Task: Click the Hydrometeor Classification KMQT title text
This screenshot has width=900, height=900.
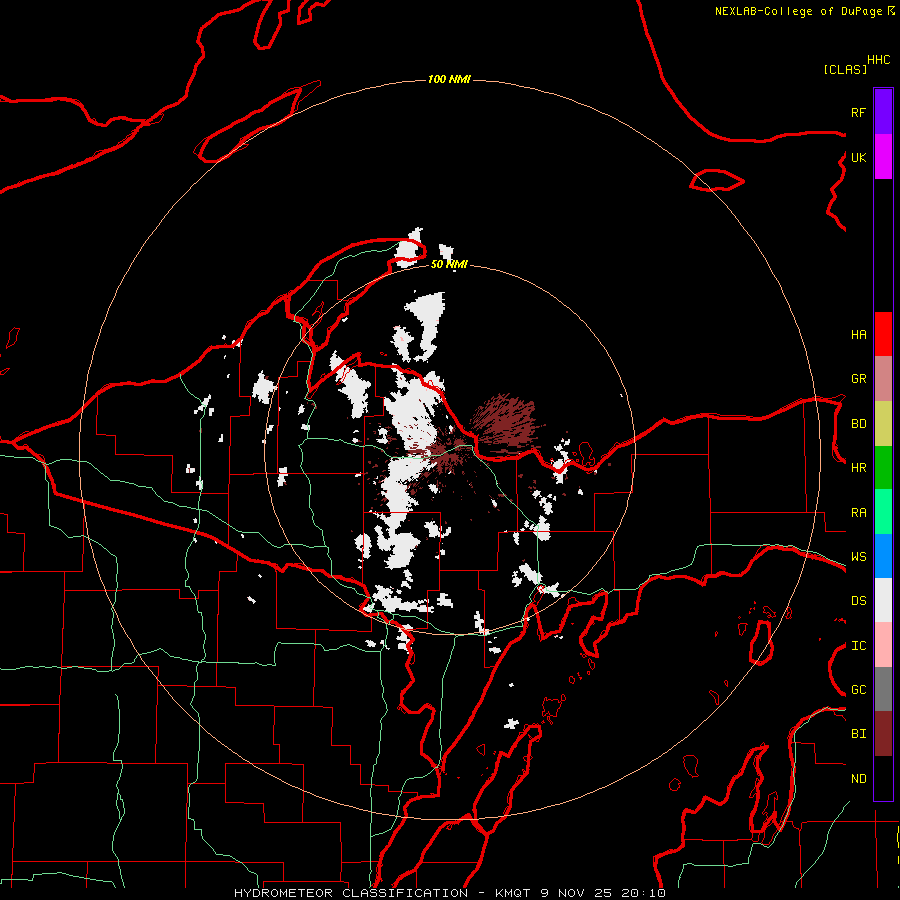Action: click(449, 893)
